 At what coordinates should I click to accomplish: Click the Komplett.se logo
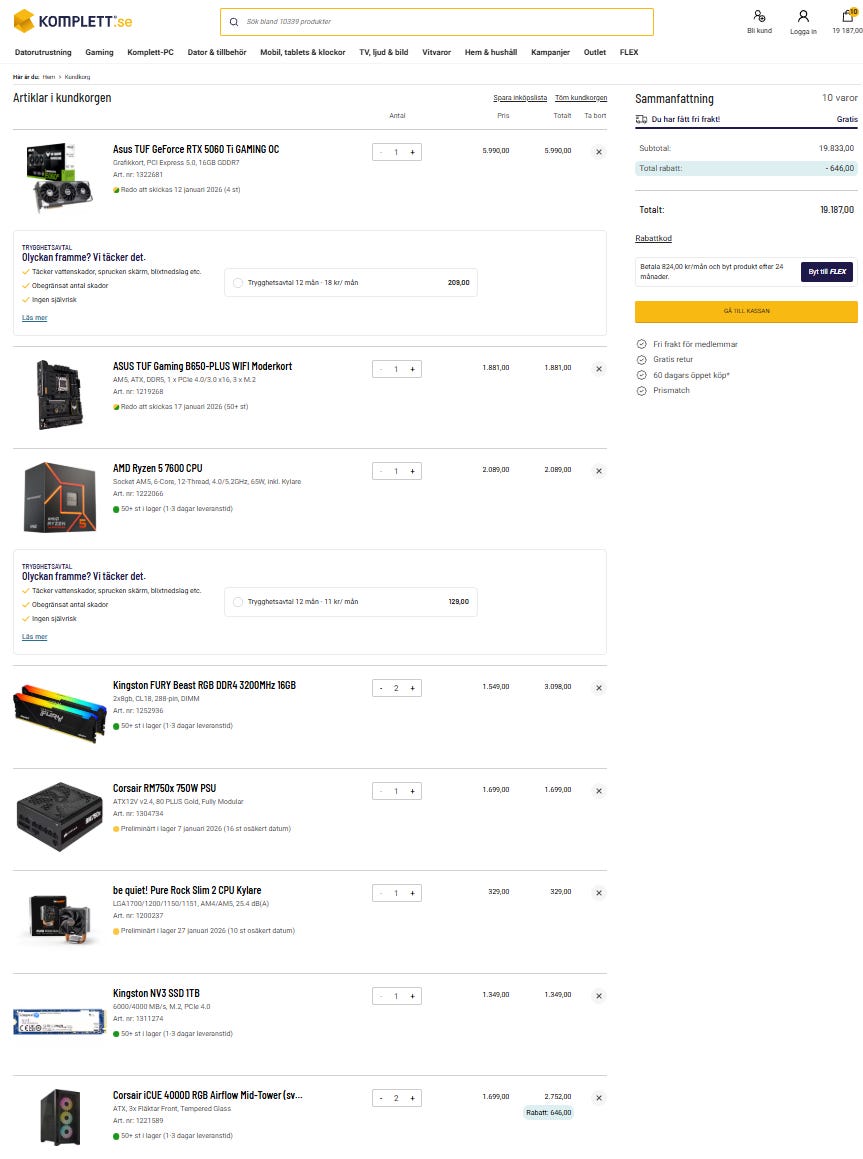pos(72,21)
